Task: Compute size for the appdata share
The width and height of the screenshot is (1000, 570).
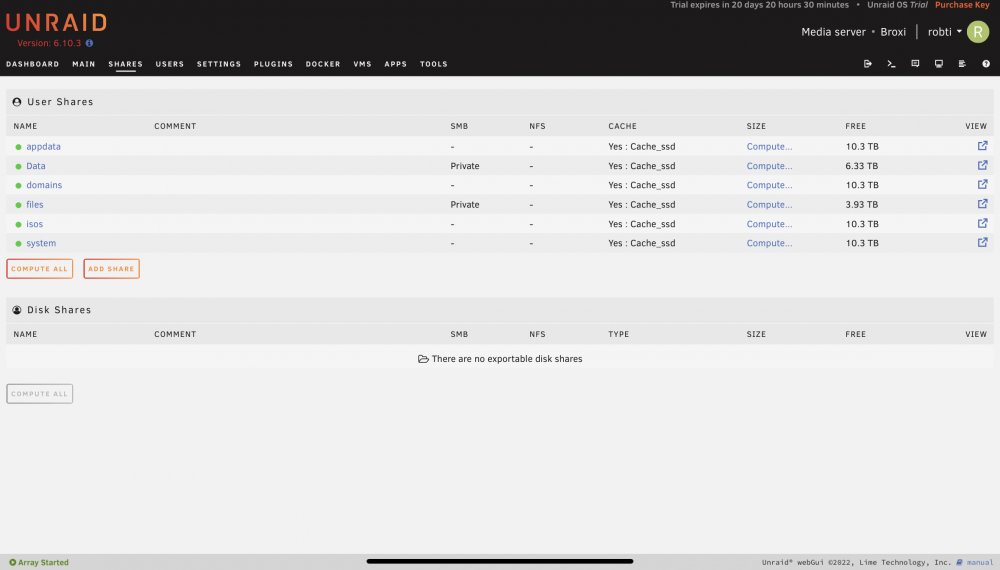Action: pos(769,147)
